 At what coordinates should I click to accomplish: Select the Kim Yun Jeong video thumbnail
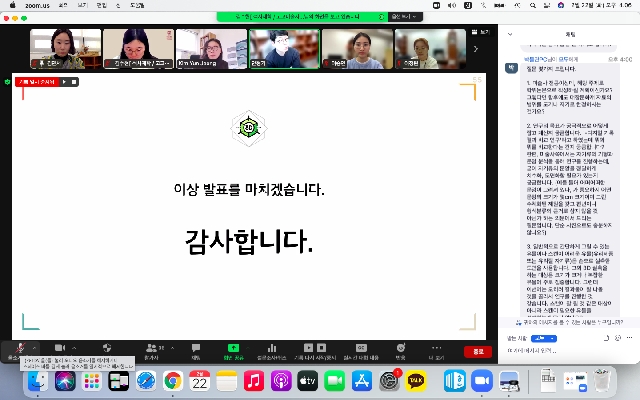tap(212, 49)
